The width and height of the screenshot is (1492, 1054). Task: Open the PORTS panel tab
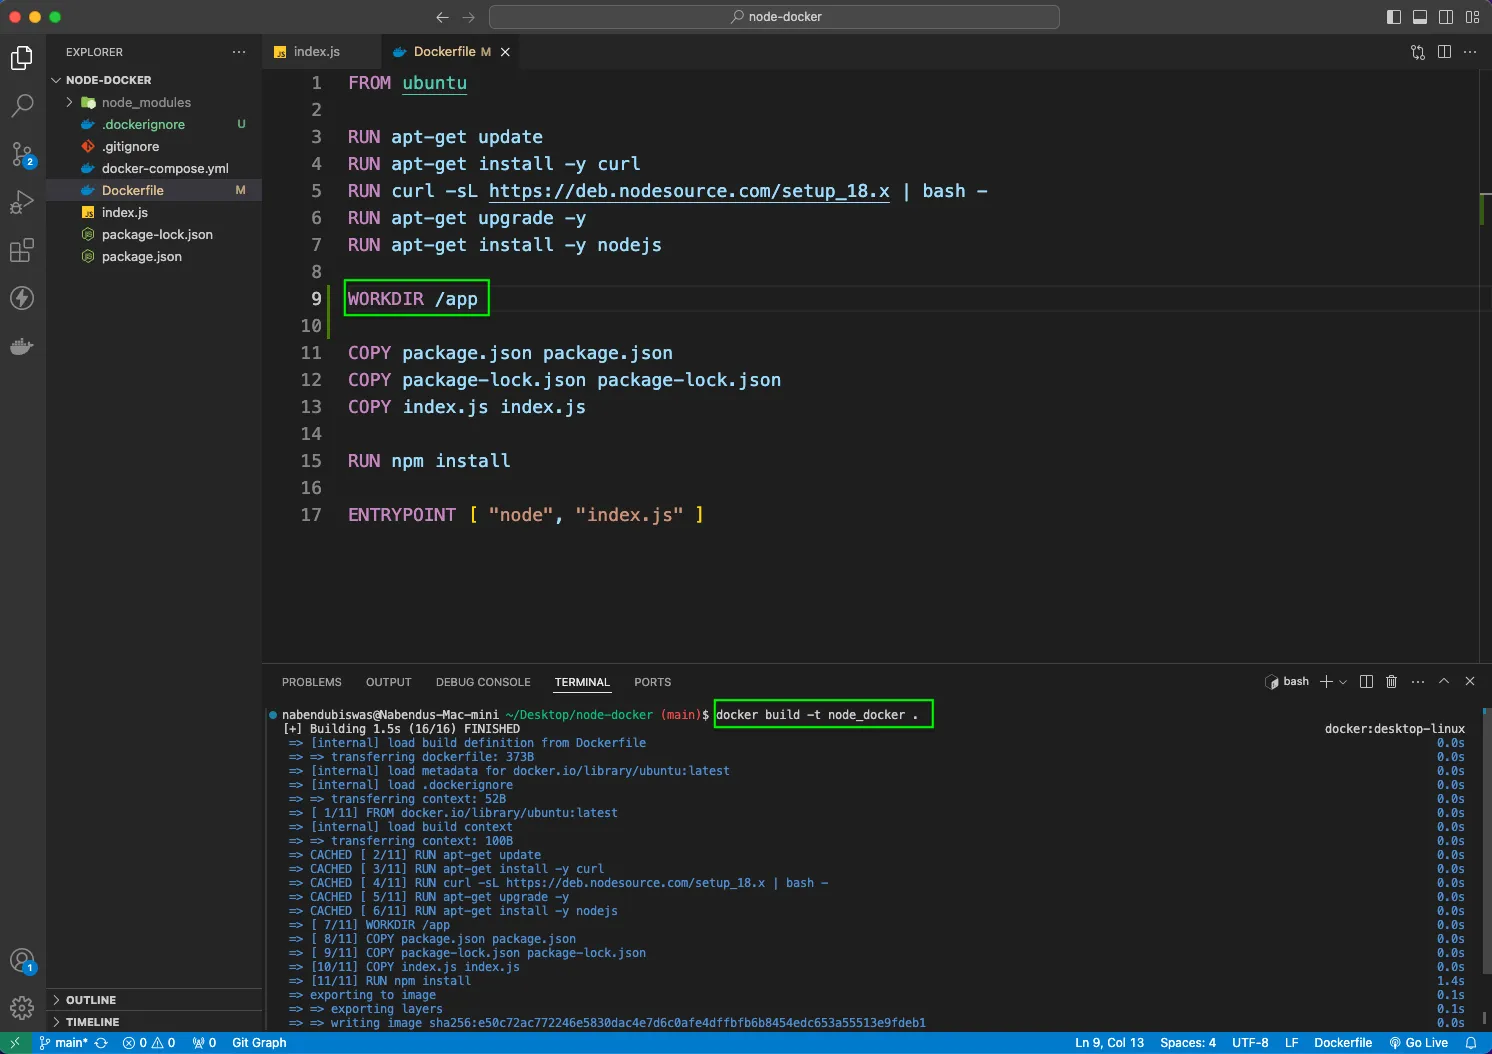click(x=652, y=682)
